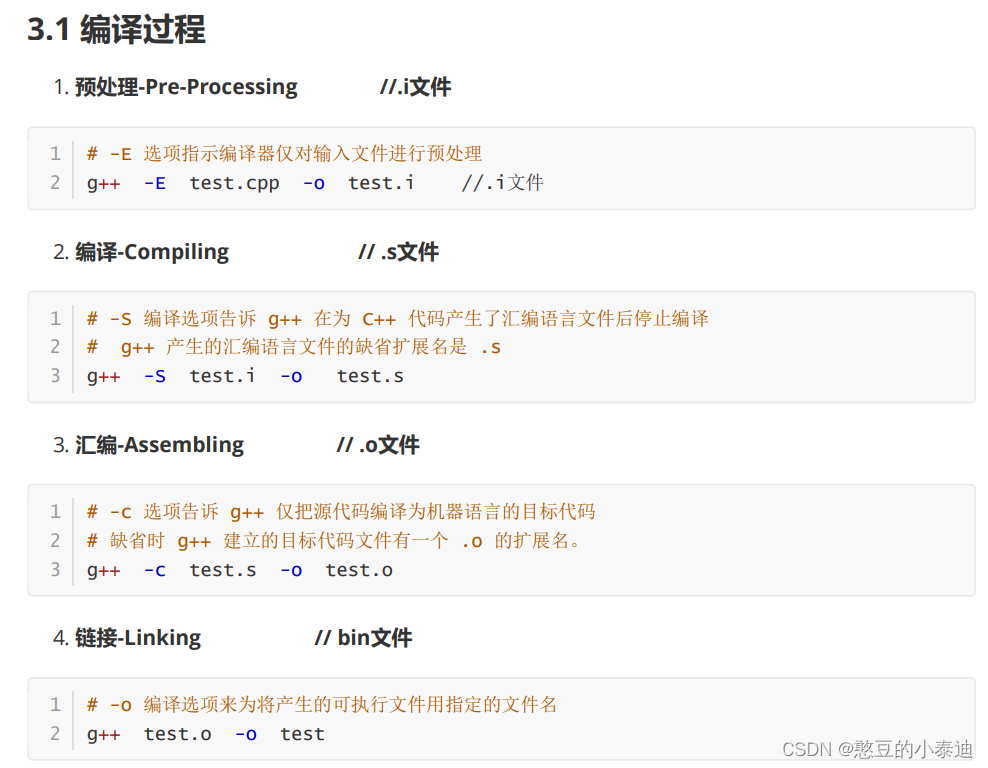Screen dimensions: 988x768
Task: Click the "// .s文件" heading text
Action: (x=398, y=252)
